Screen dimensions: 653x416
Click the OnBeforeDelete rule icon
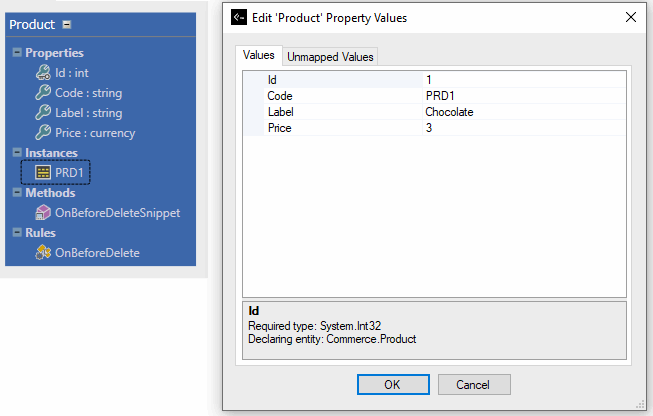43,253
